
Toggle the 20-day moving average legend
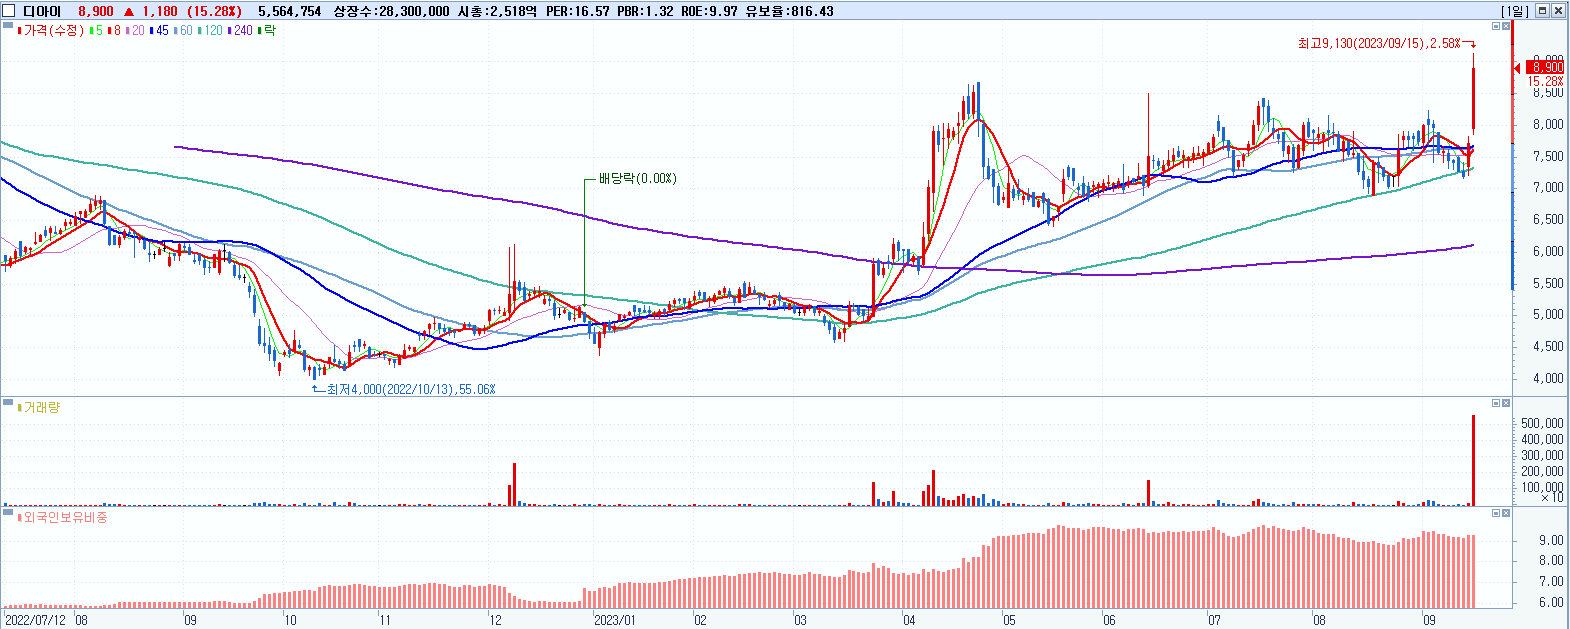pos(135,31)
